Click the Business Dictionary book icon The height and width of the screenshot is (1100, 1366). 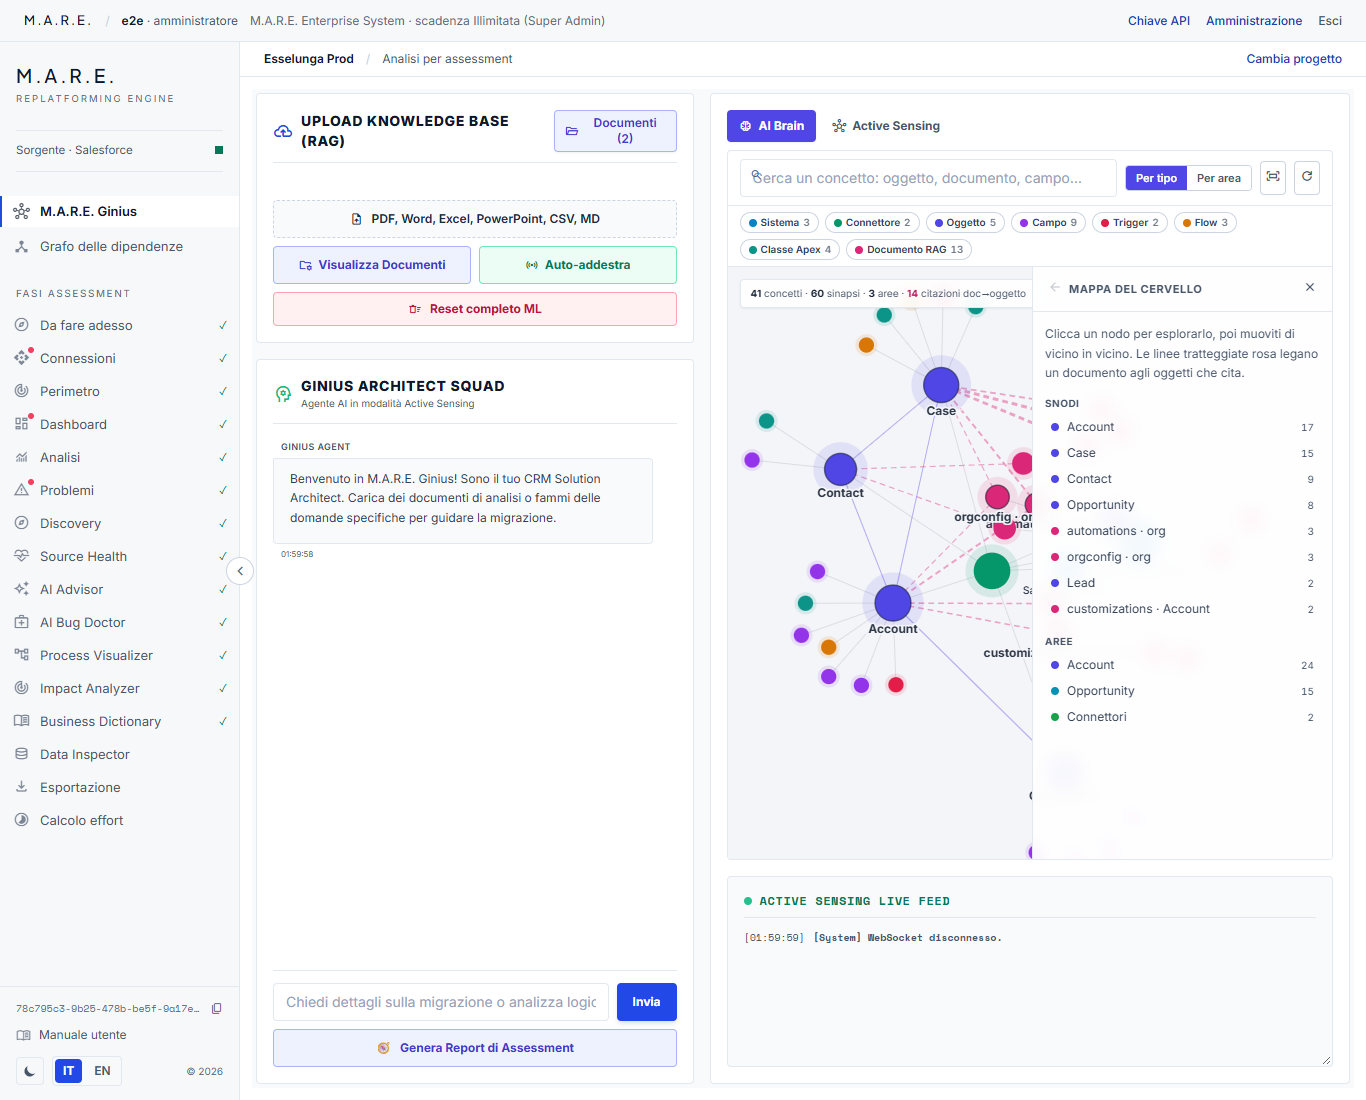pyautogui.click(x=22, y=721)
